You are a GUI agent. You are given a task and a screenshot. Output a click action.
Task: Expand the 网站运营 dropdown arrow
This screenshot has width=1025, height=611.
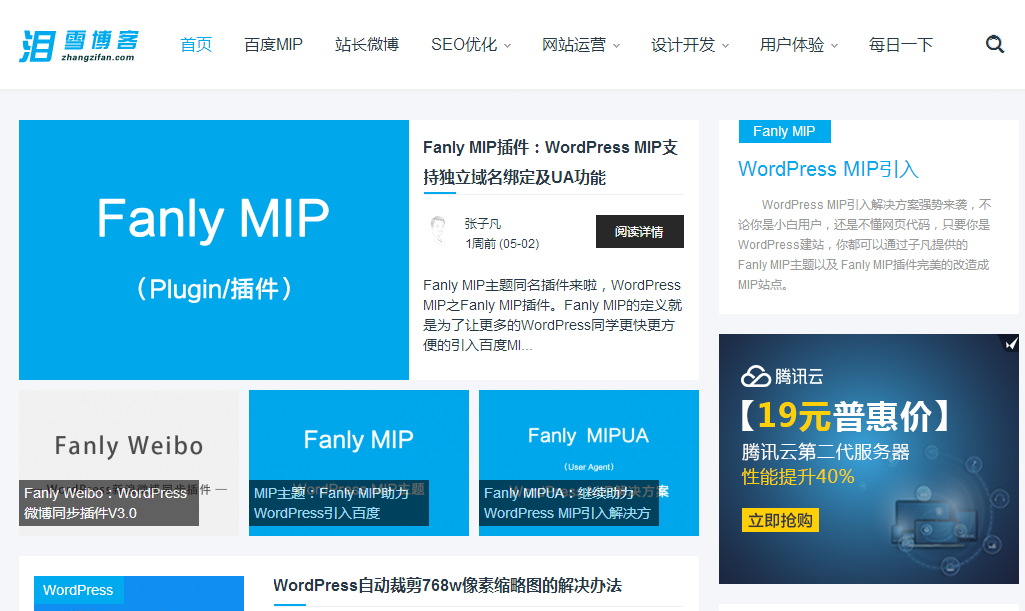(x=616, y=46)
